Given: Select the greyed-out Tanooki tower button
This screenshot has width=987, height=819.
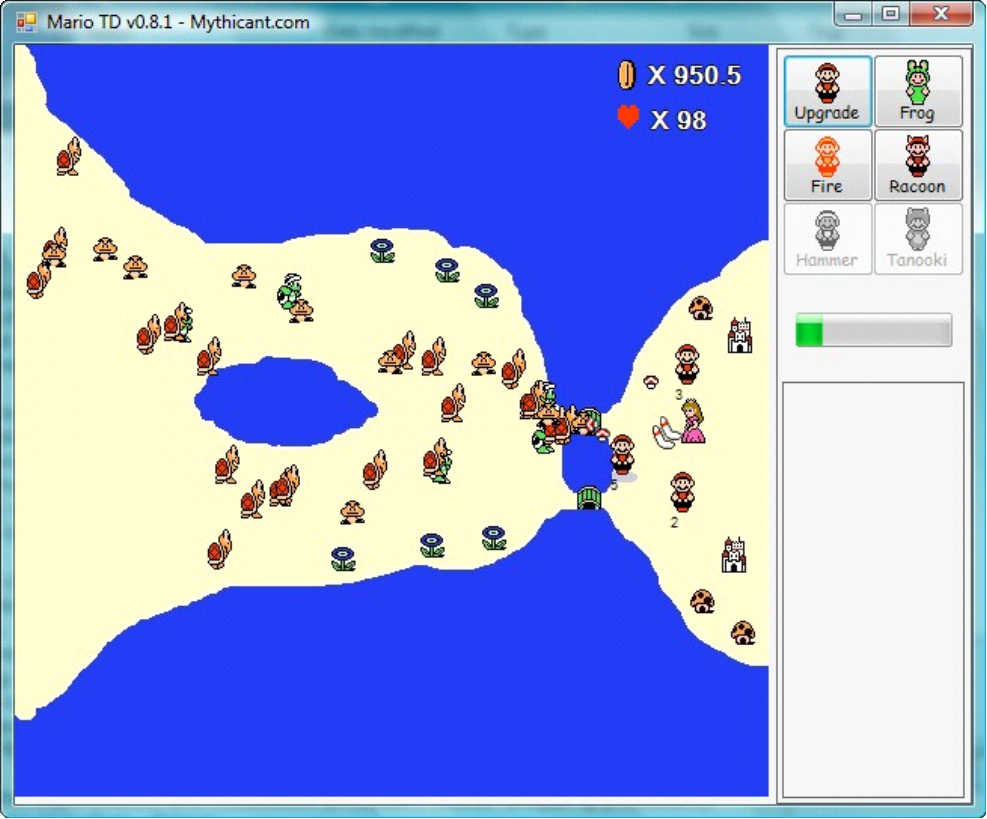Looking at the screenshot, I should click(x=918, y=239).
